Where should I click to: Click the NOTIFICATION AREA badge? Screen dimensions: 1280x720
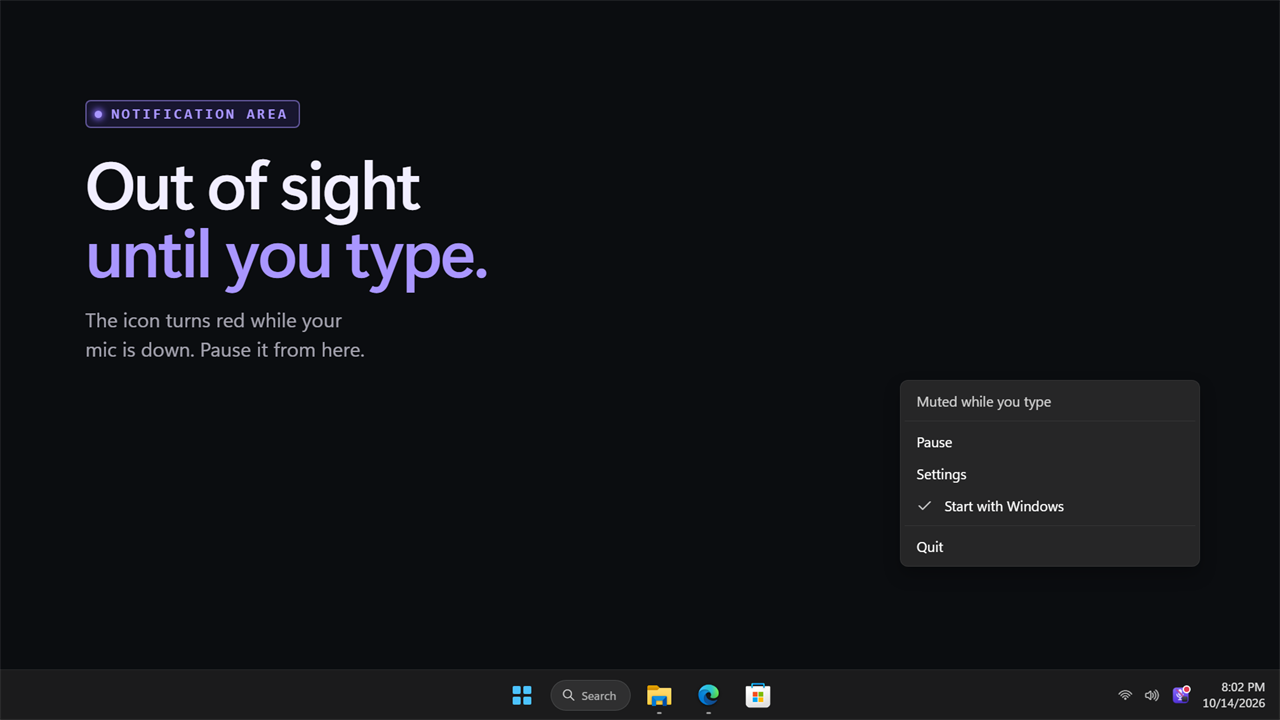(193, 114)
